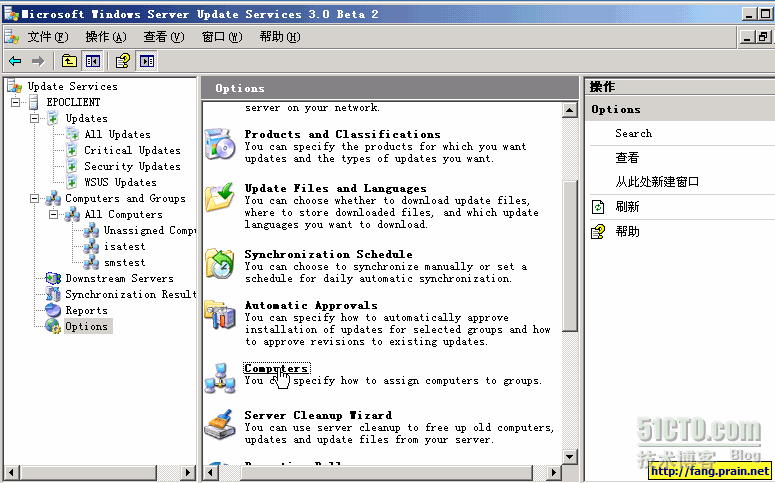Click Search in the actions pane
Viewport: 775px width, 483px height.
click(x=634, y=133)
